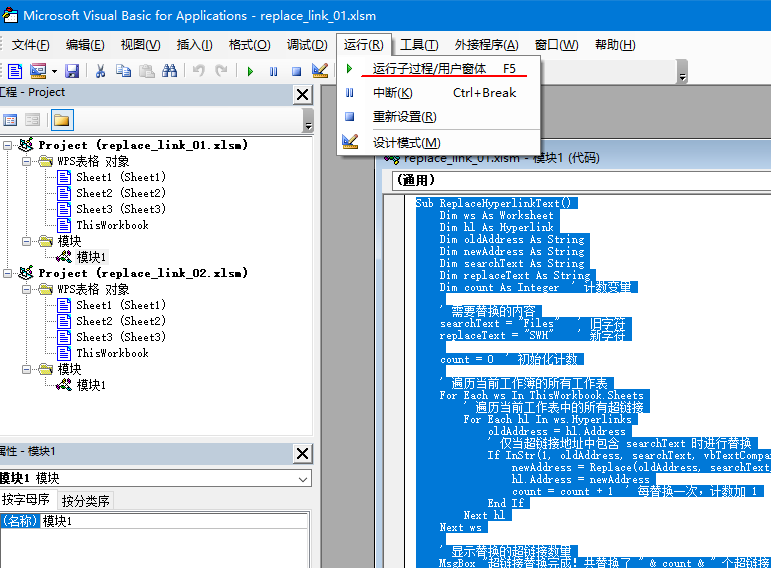Viewport: 771px width, 568px height.
Task: Select 模块1 under replace_link_02 project
Action: tap(91, 385)
